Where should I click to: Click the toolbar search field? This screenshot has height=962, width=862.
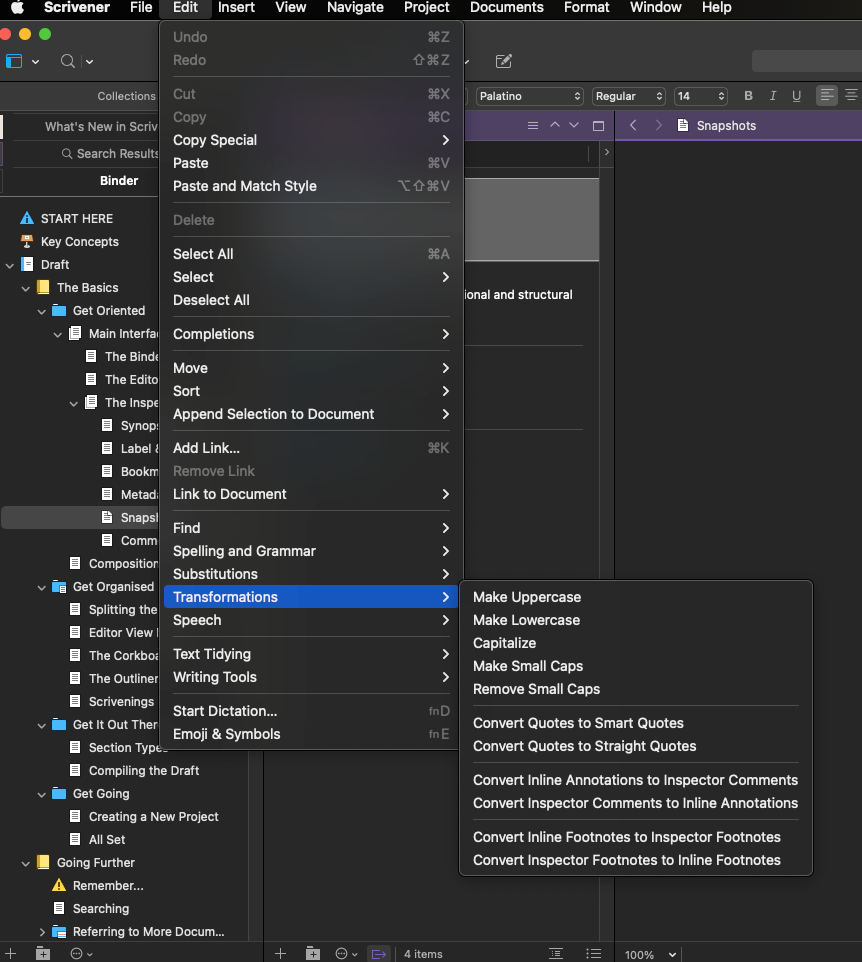[x=807, y=61]
